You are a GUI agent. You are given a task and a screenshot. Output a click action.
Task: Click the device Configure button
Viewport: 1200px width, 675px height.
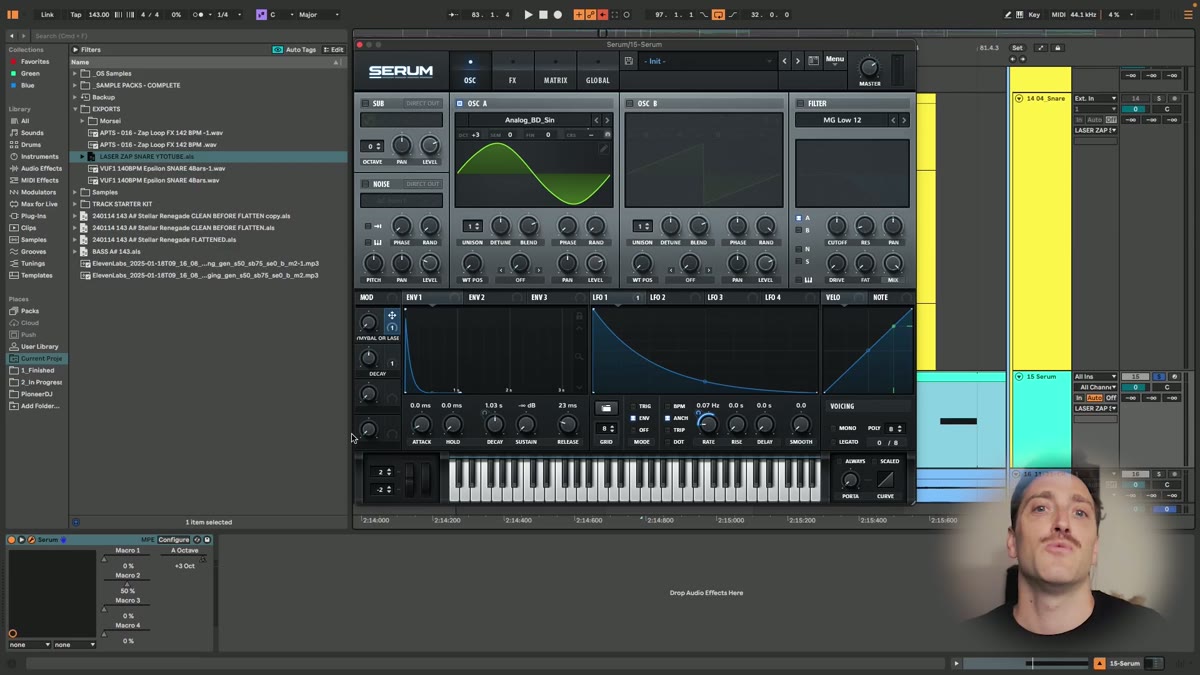(174, 540)
